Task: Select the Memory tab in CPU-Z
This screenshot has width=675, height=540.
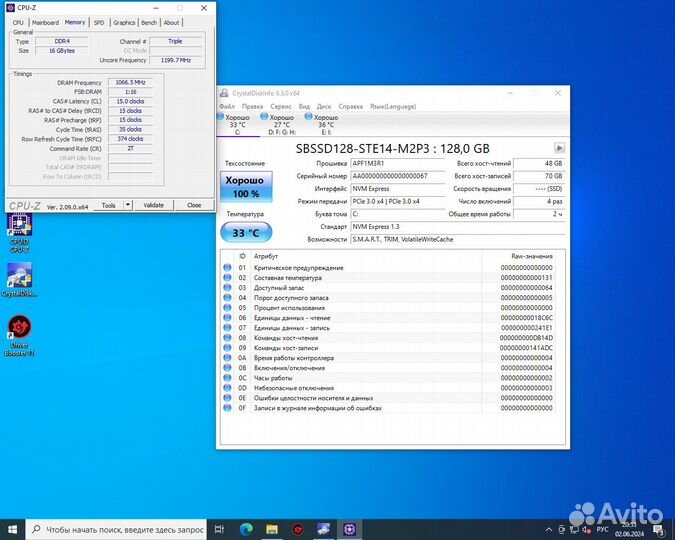Action: click(75, 22)
